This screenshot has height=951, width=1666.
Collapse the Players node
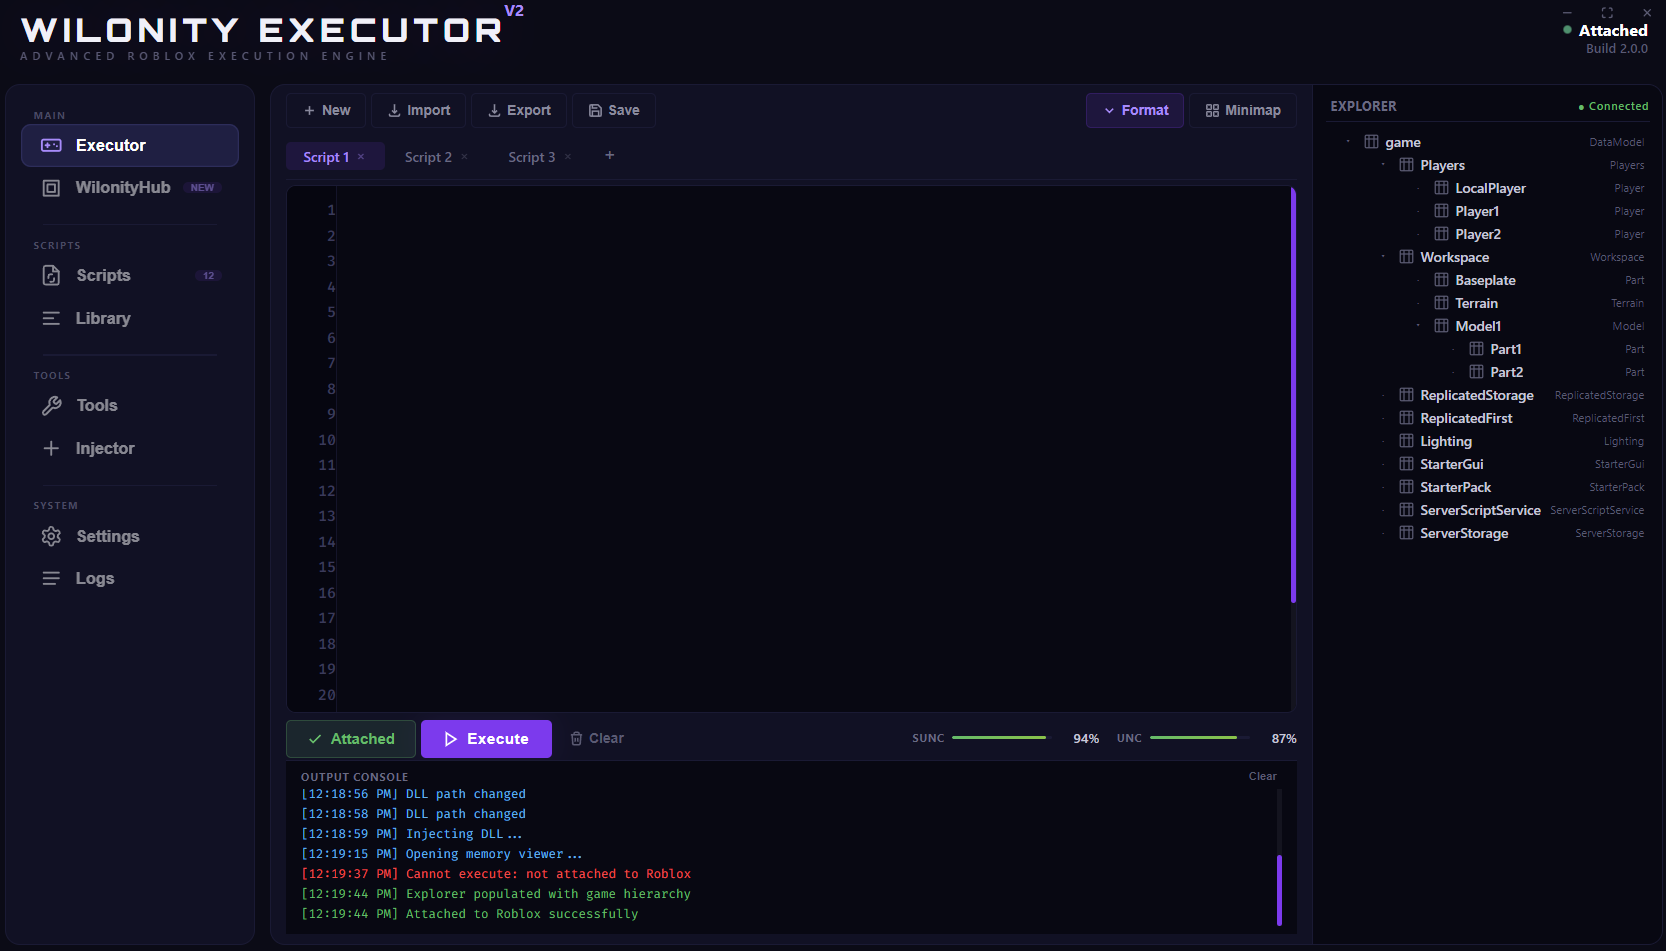point(1383,165)
